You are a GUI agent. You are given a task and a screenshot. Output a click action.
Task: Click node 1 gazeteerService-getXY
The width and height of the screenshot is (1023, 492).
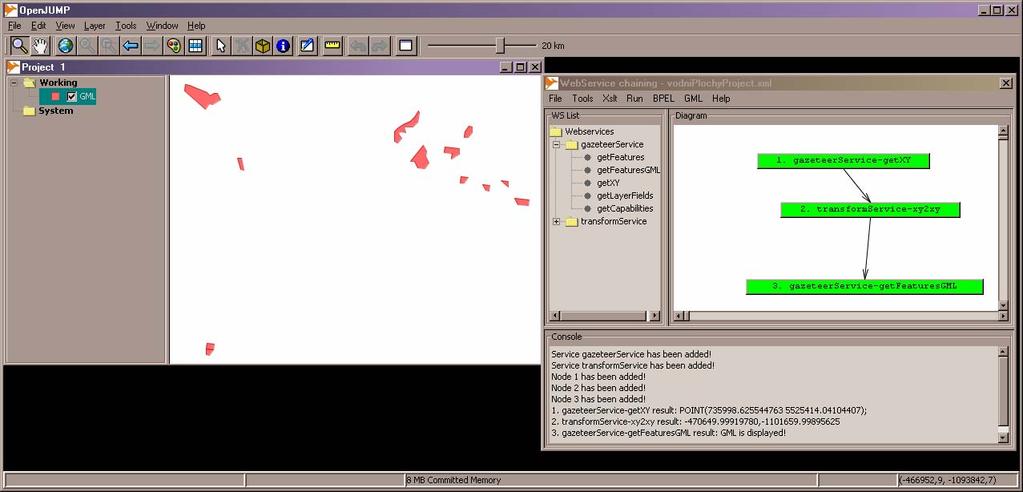pos(843,161)
